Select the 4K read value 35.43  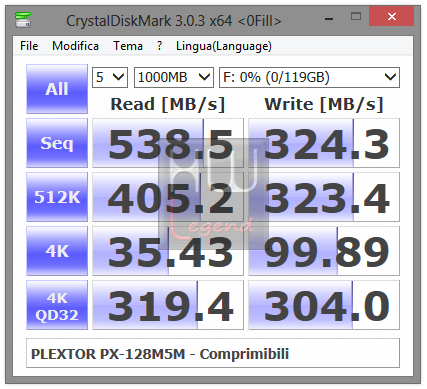[168, 251]
